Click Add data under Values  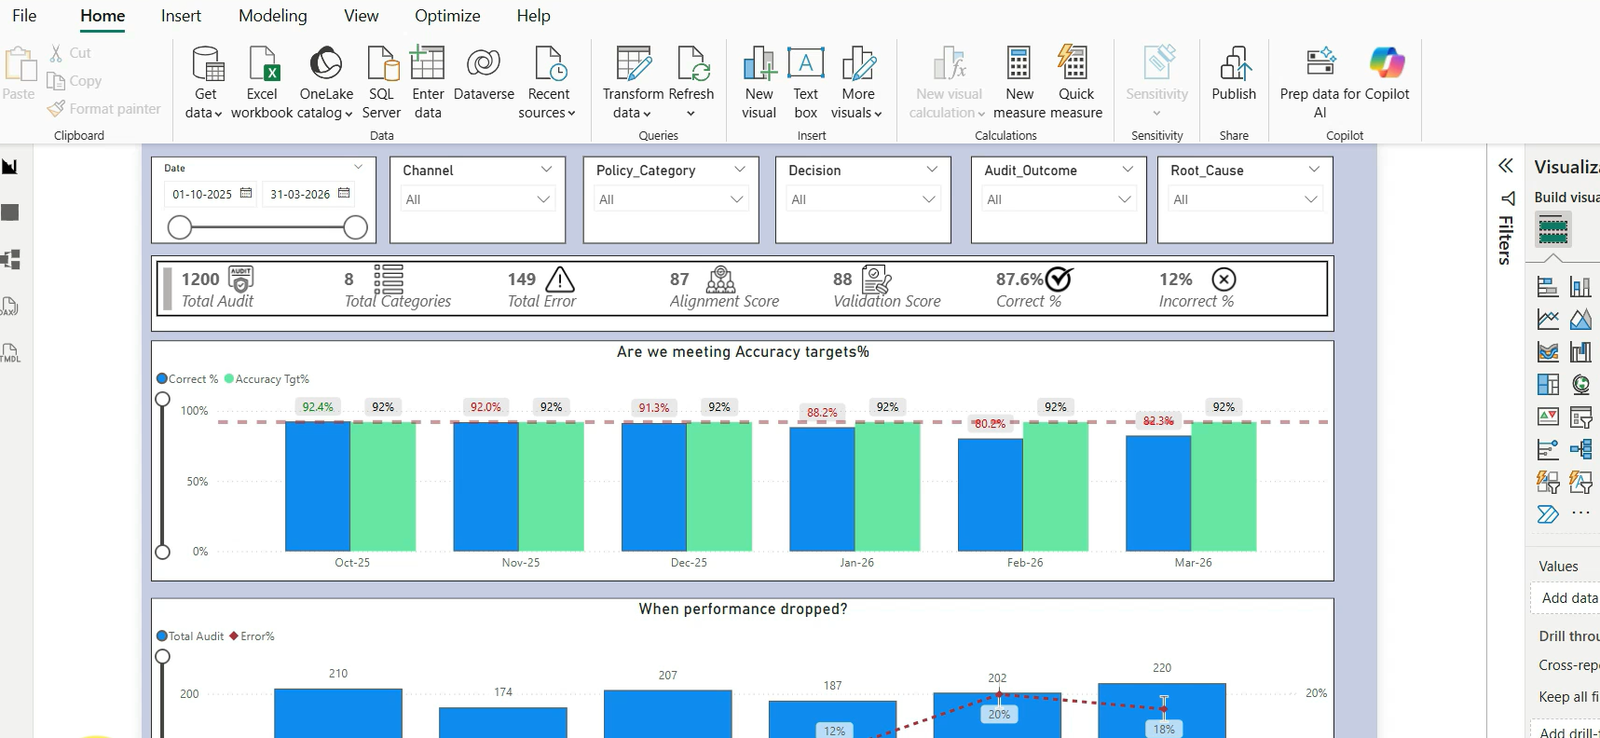[x=1568, y=598]
